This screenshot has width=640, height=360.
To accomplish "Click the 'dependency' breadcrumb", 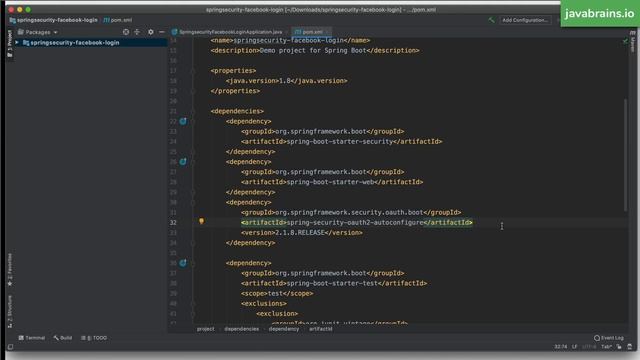I will click(284, 329).
